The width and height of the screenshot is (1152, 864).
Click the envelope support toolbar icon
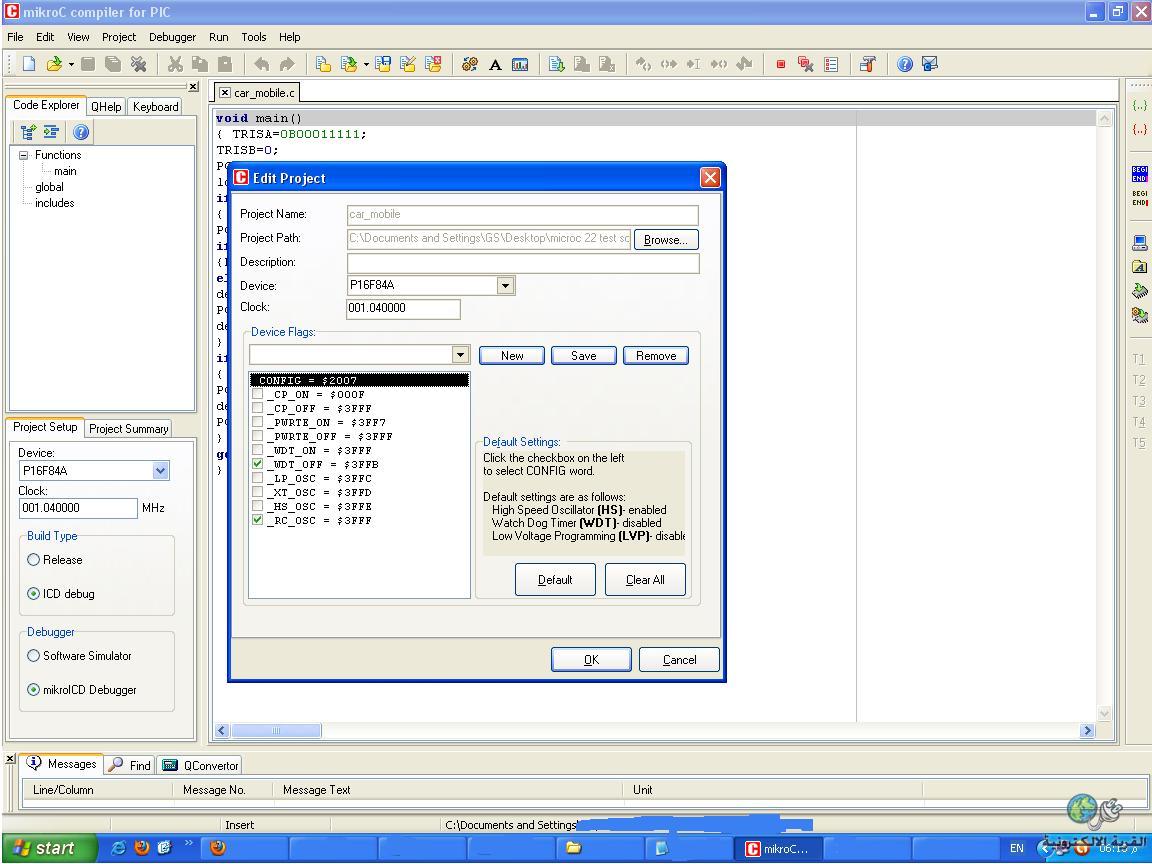coord(929,64)
